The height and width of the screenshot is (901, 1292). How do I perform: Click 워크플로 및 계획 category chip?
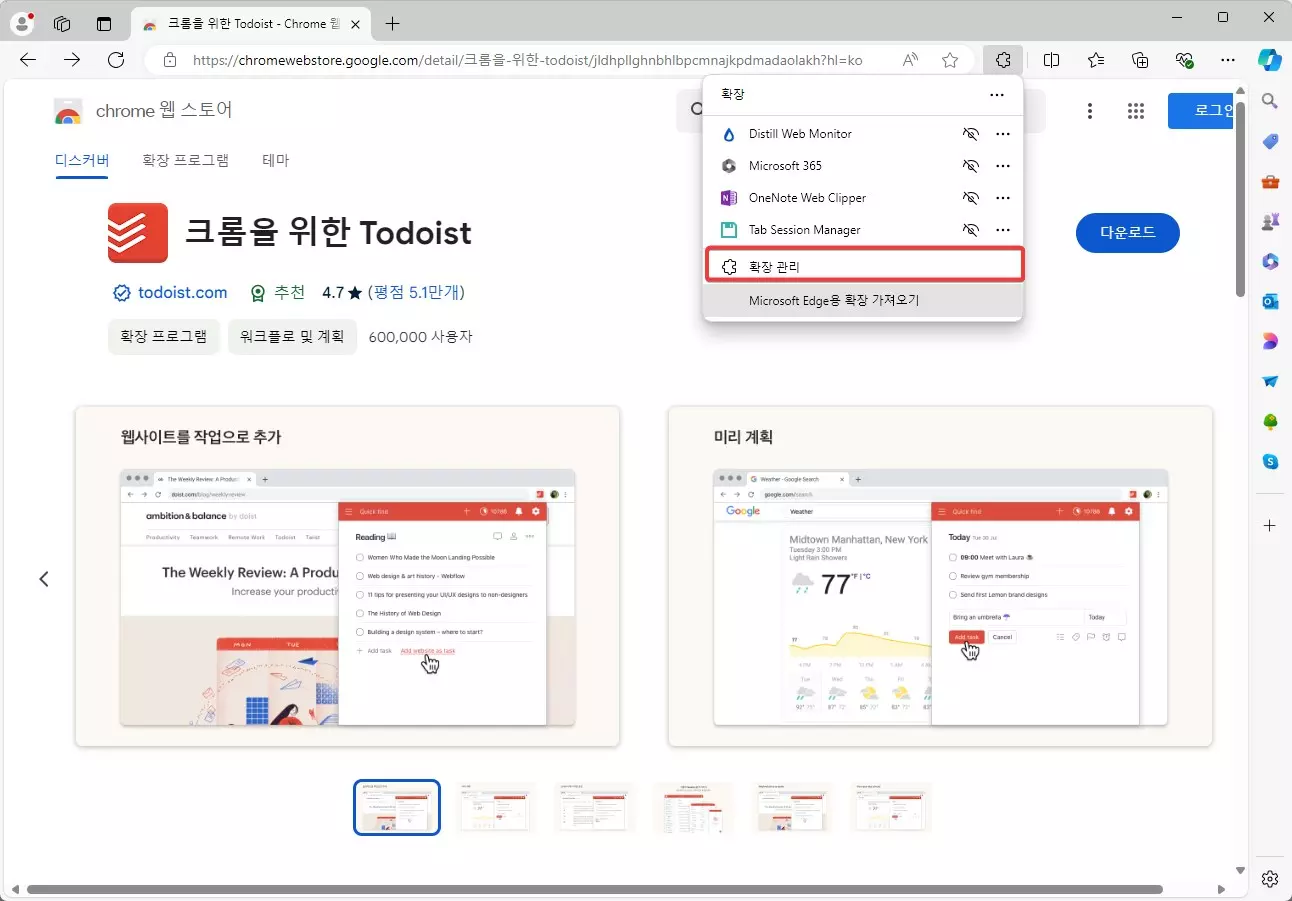pos(292,337)
